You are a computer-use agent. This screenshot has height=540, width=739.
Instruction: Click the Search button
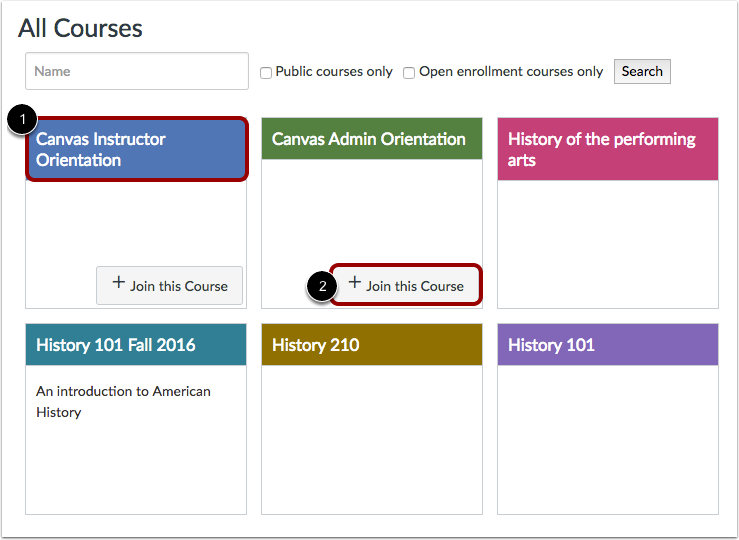[x=642, y=72]
